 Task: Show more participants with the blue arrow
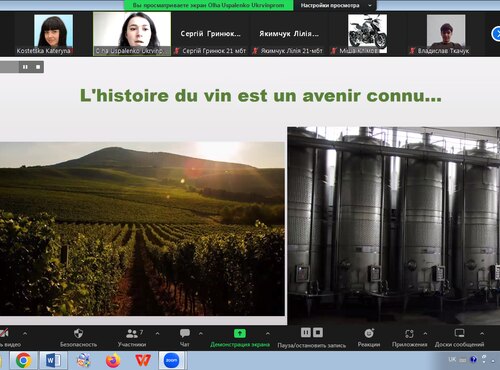496,34
